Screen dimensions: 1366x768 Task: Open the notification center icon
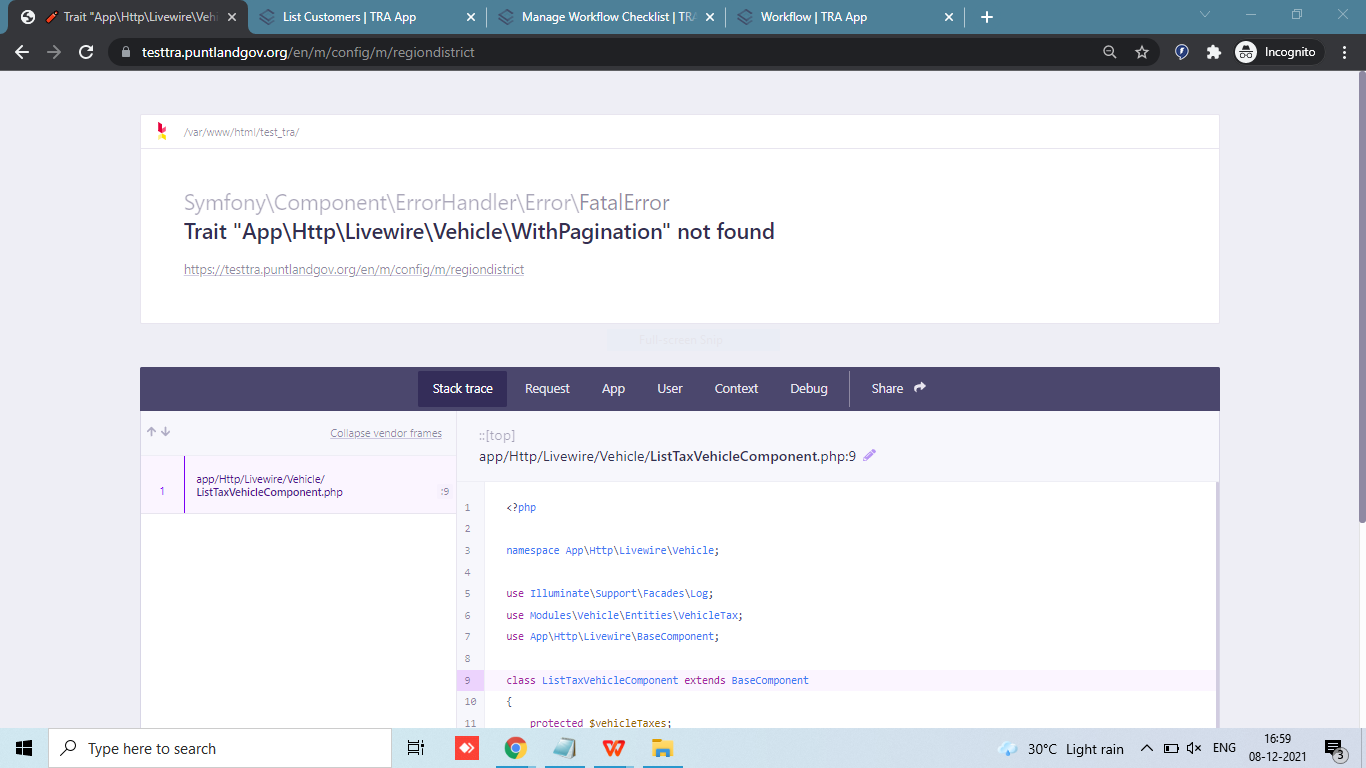pyautogui.click(x=1334, y=748)
